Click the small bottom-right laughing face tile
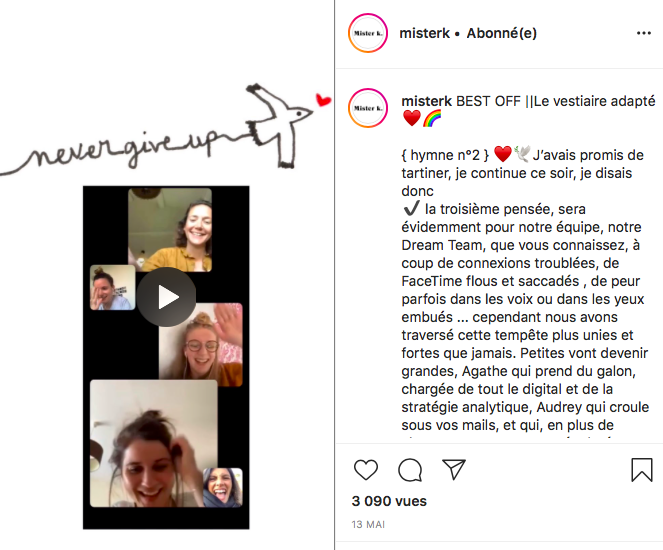Viewport: 663px width, 550px height. tap(223, 487)
